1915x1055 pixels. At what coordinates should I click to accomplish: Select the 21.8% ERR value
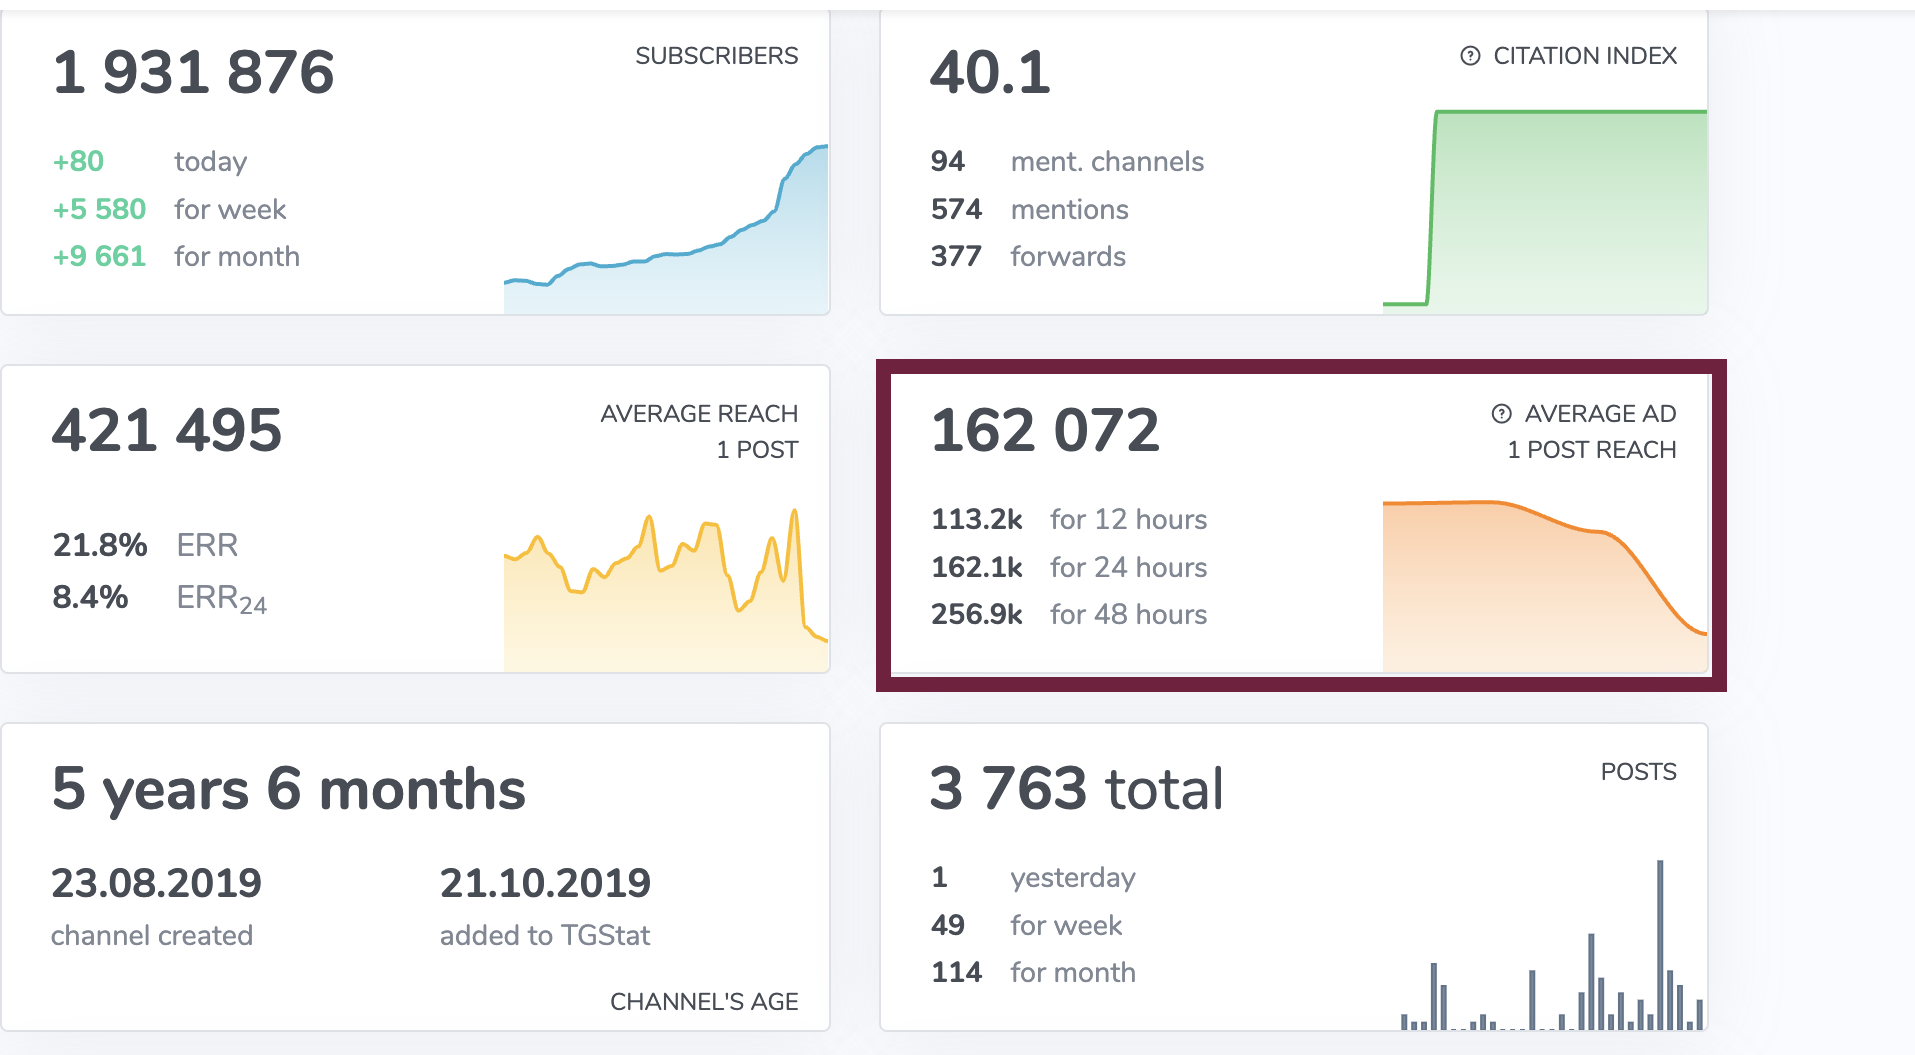tap(100, 545)
